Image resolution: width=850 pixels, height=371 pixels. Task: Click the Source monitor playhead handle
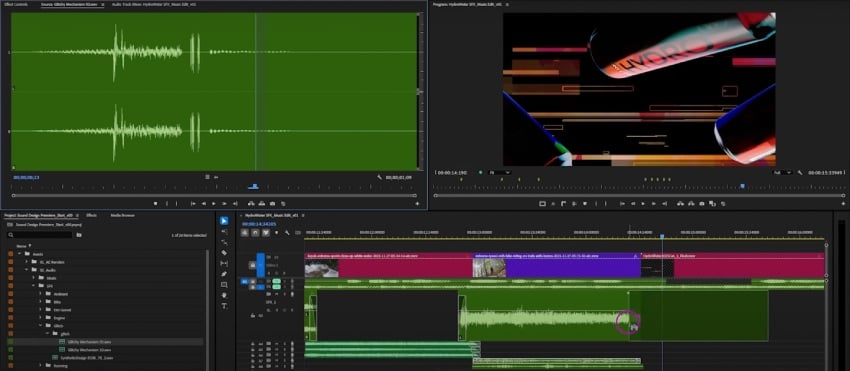click(x=254, y=186)
